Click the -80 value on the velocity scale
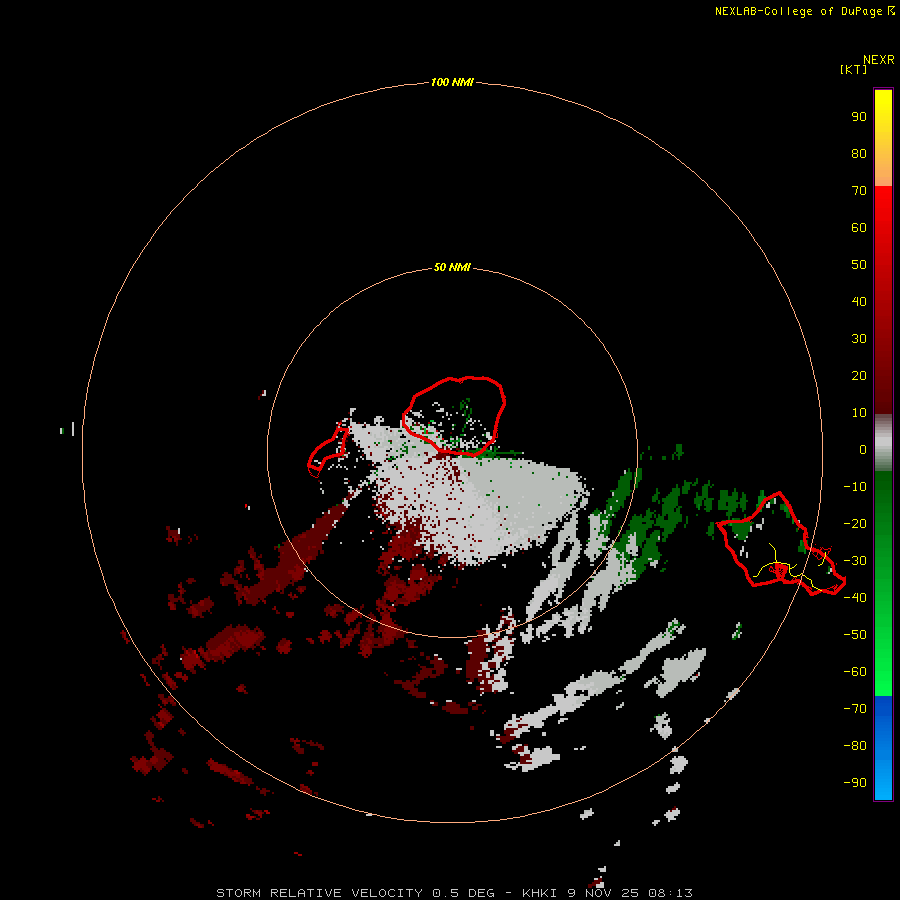This screenshot has height=900, width=900. (x=855, y=746)
